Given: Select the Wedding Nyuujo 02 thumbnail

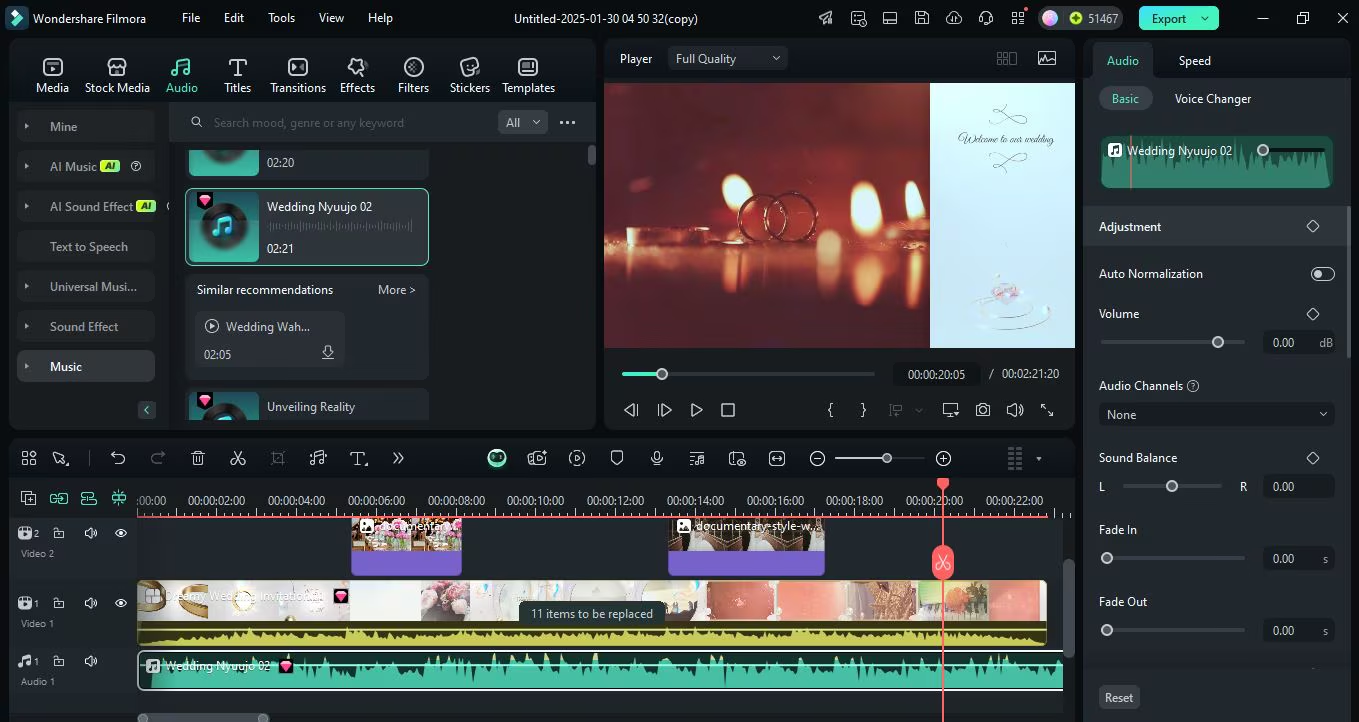Looking at the screenshot, I should coord(224,227).
